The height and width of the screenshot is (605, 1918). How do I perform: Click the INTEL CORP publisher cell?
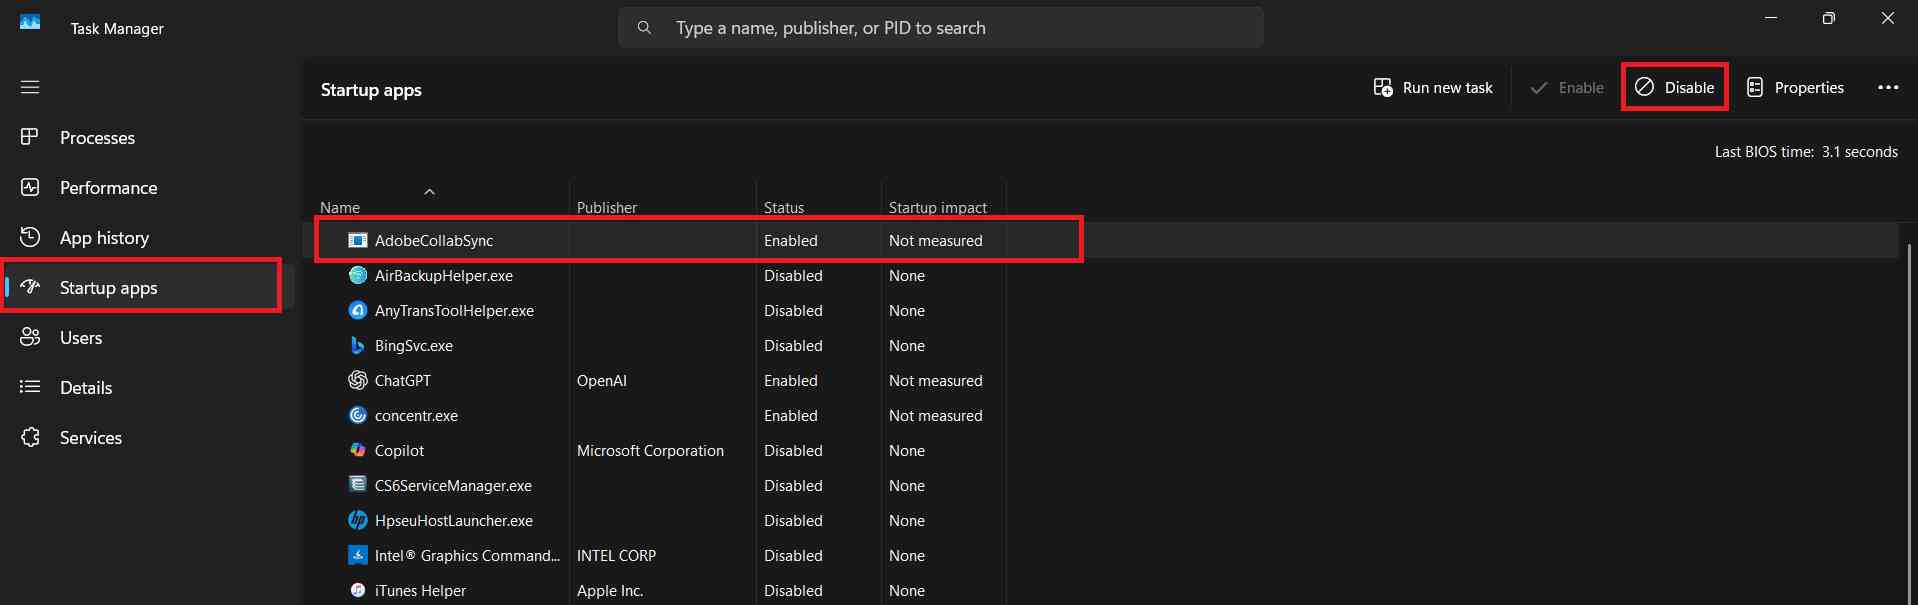[616, 556]
